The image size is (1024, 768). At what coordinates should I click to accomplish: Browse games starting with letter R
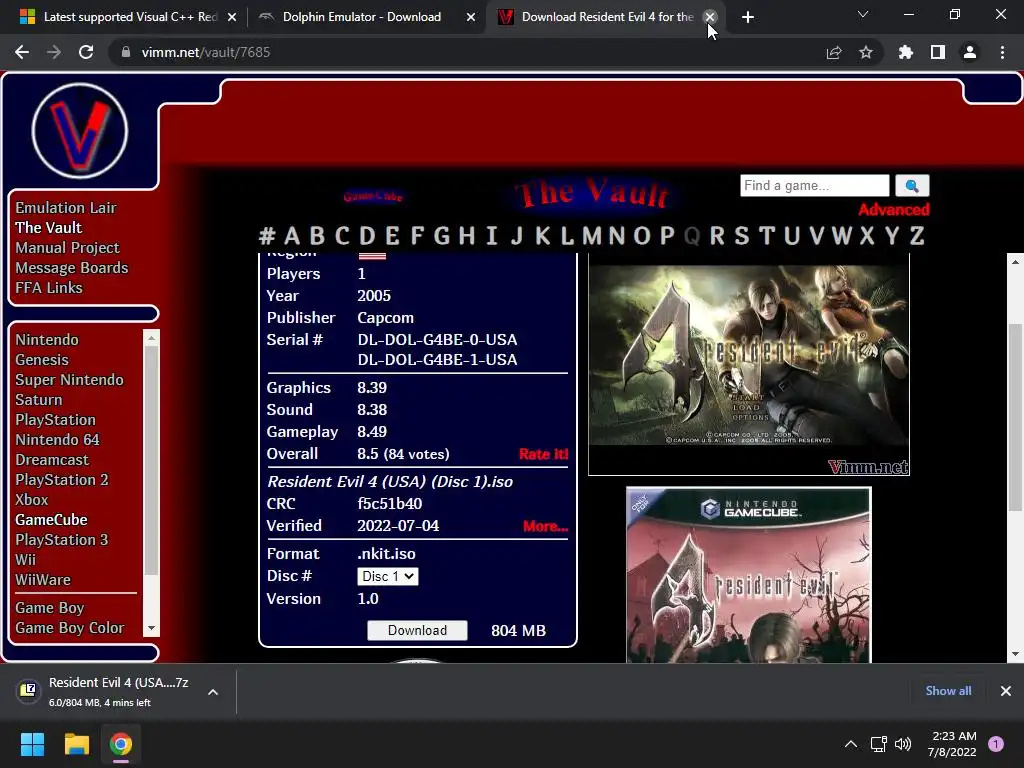716,235
